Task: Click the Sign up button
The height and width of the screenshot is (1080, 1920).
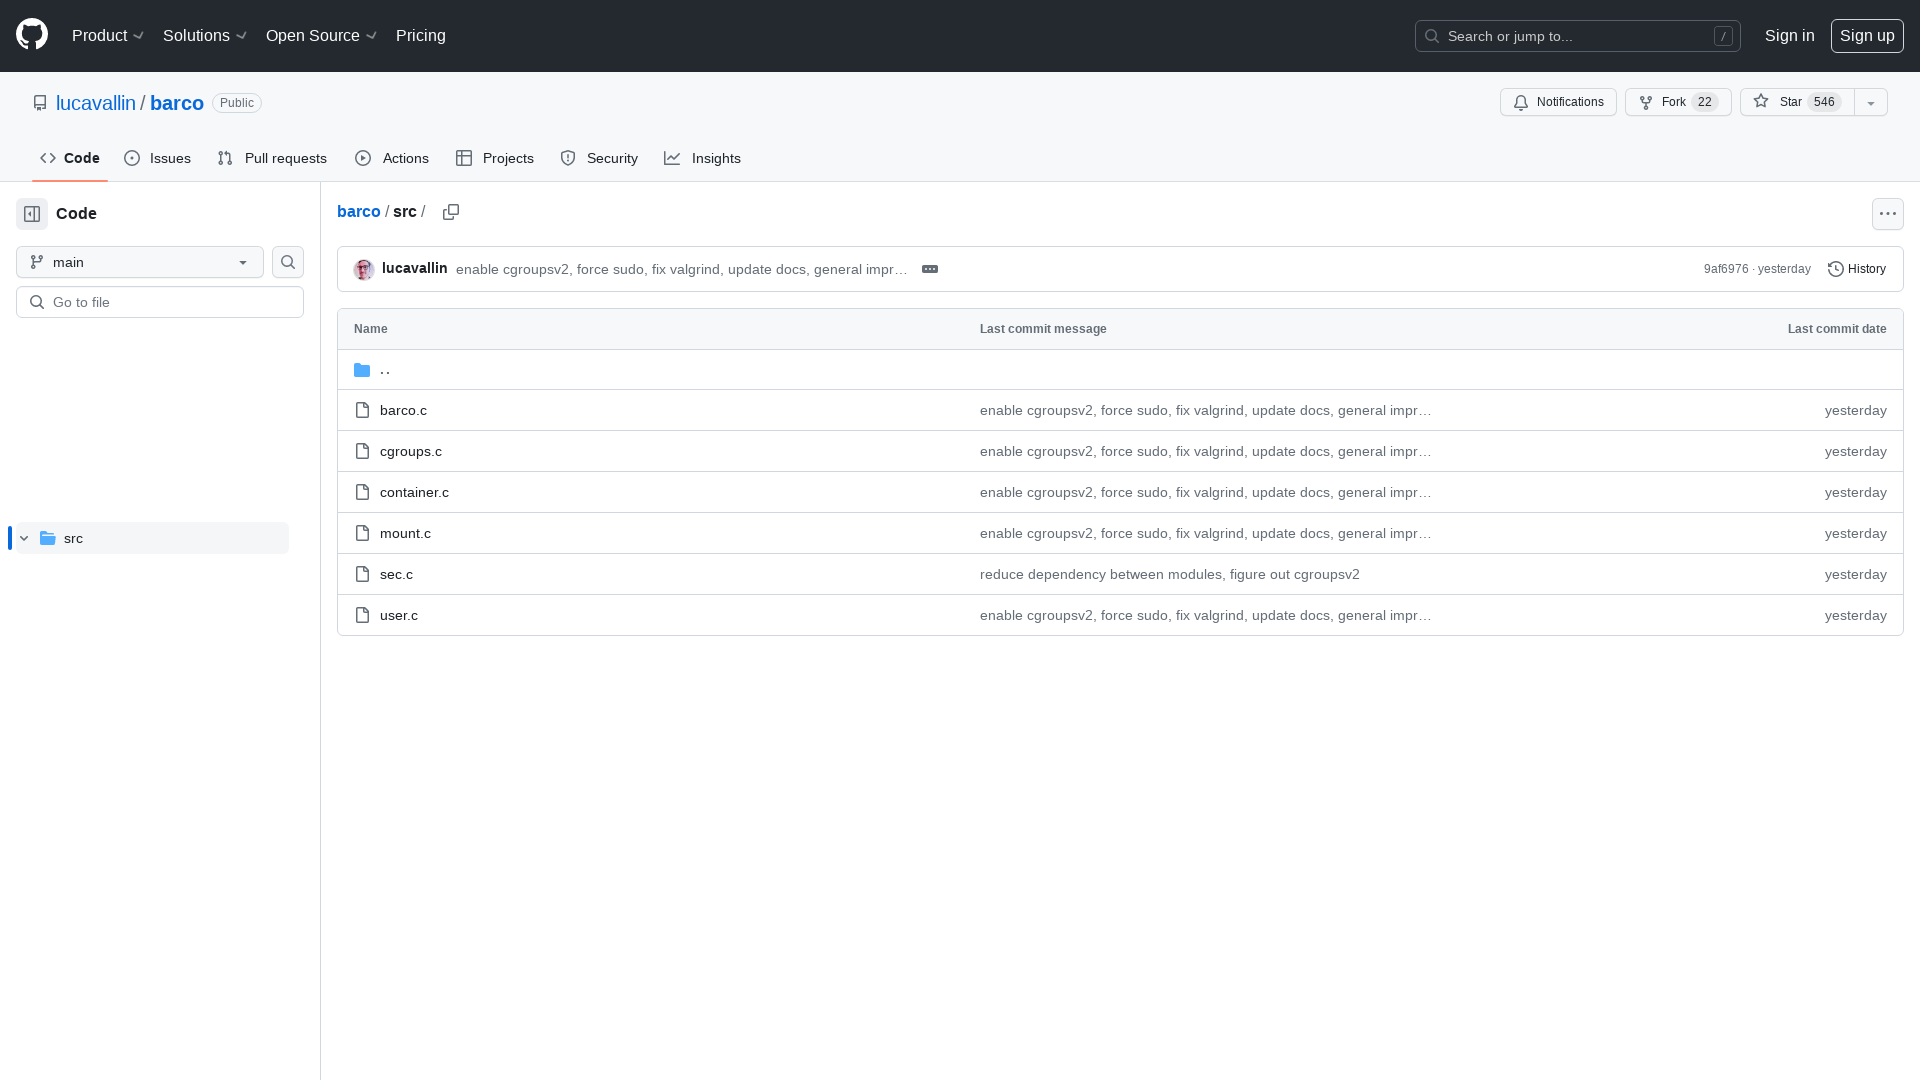Action: point(1867,36)
